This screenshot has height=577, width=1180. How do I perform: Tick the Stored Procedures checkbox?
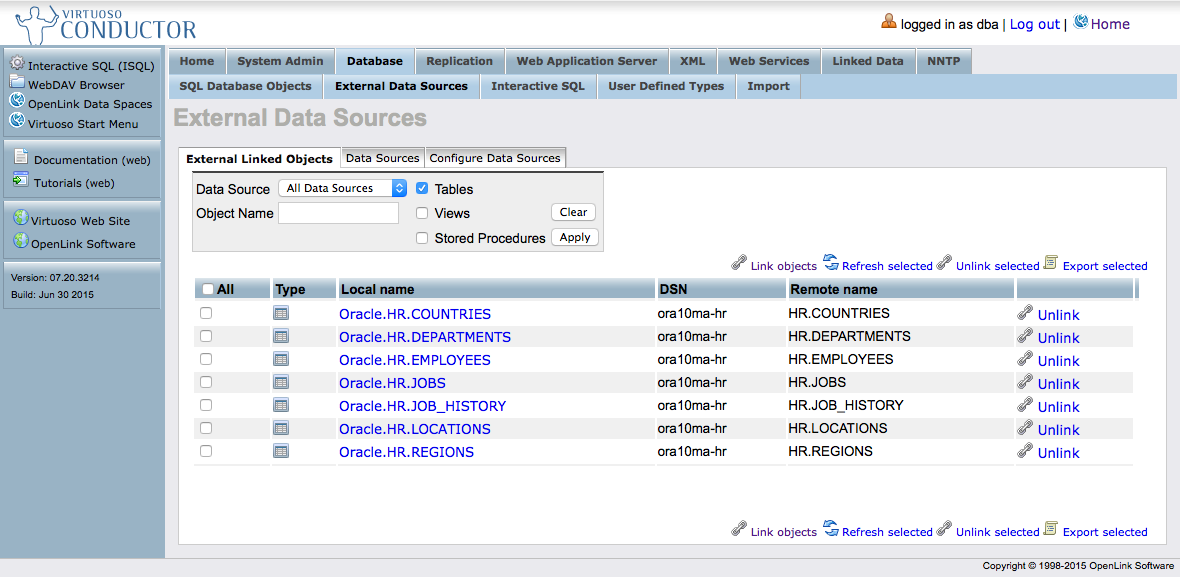click(x=422, y=238)
